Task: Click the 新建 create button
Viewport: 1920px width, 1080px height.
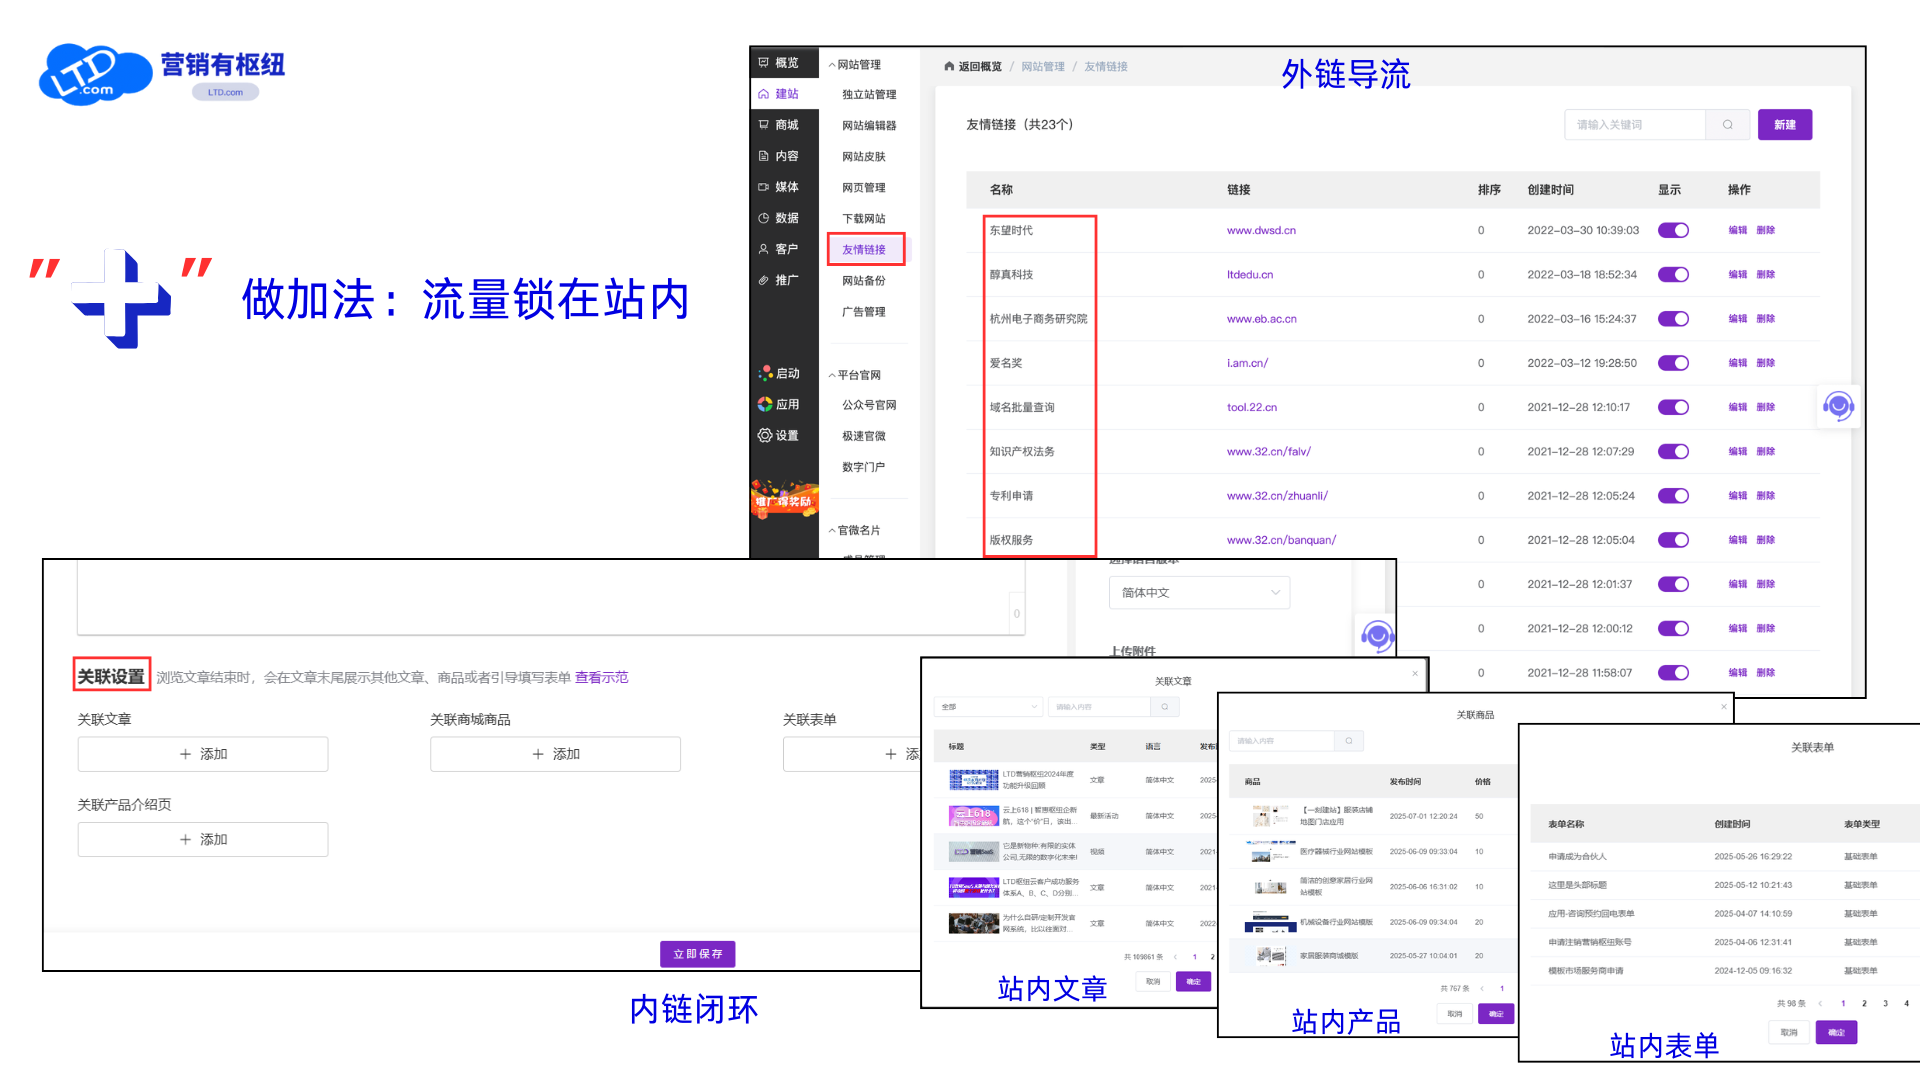Action: pos(1785,124)
